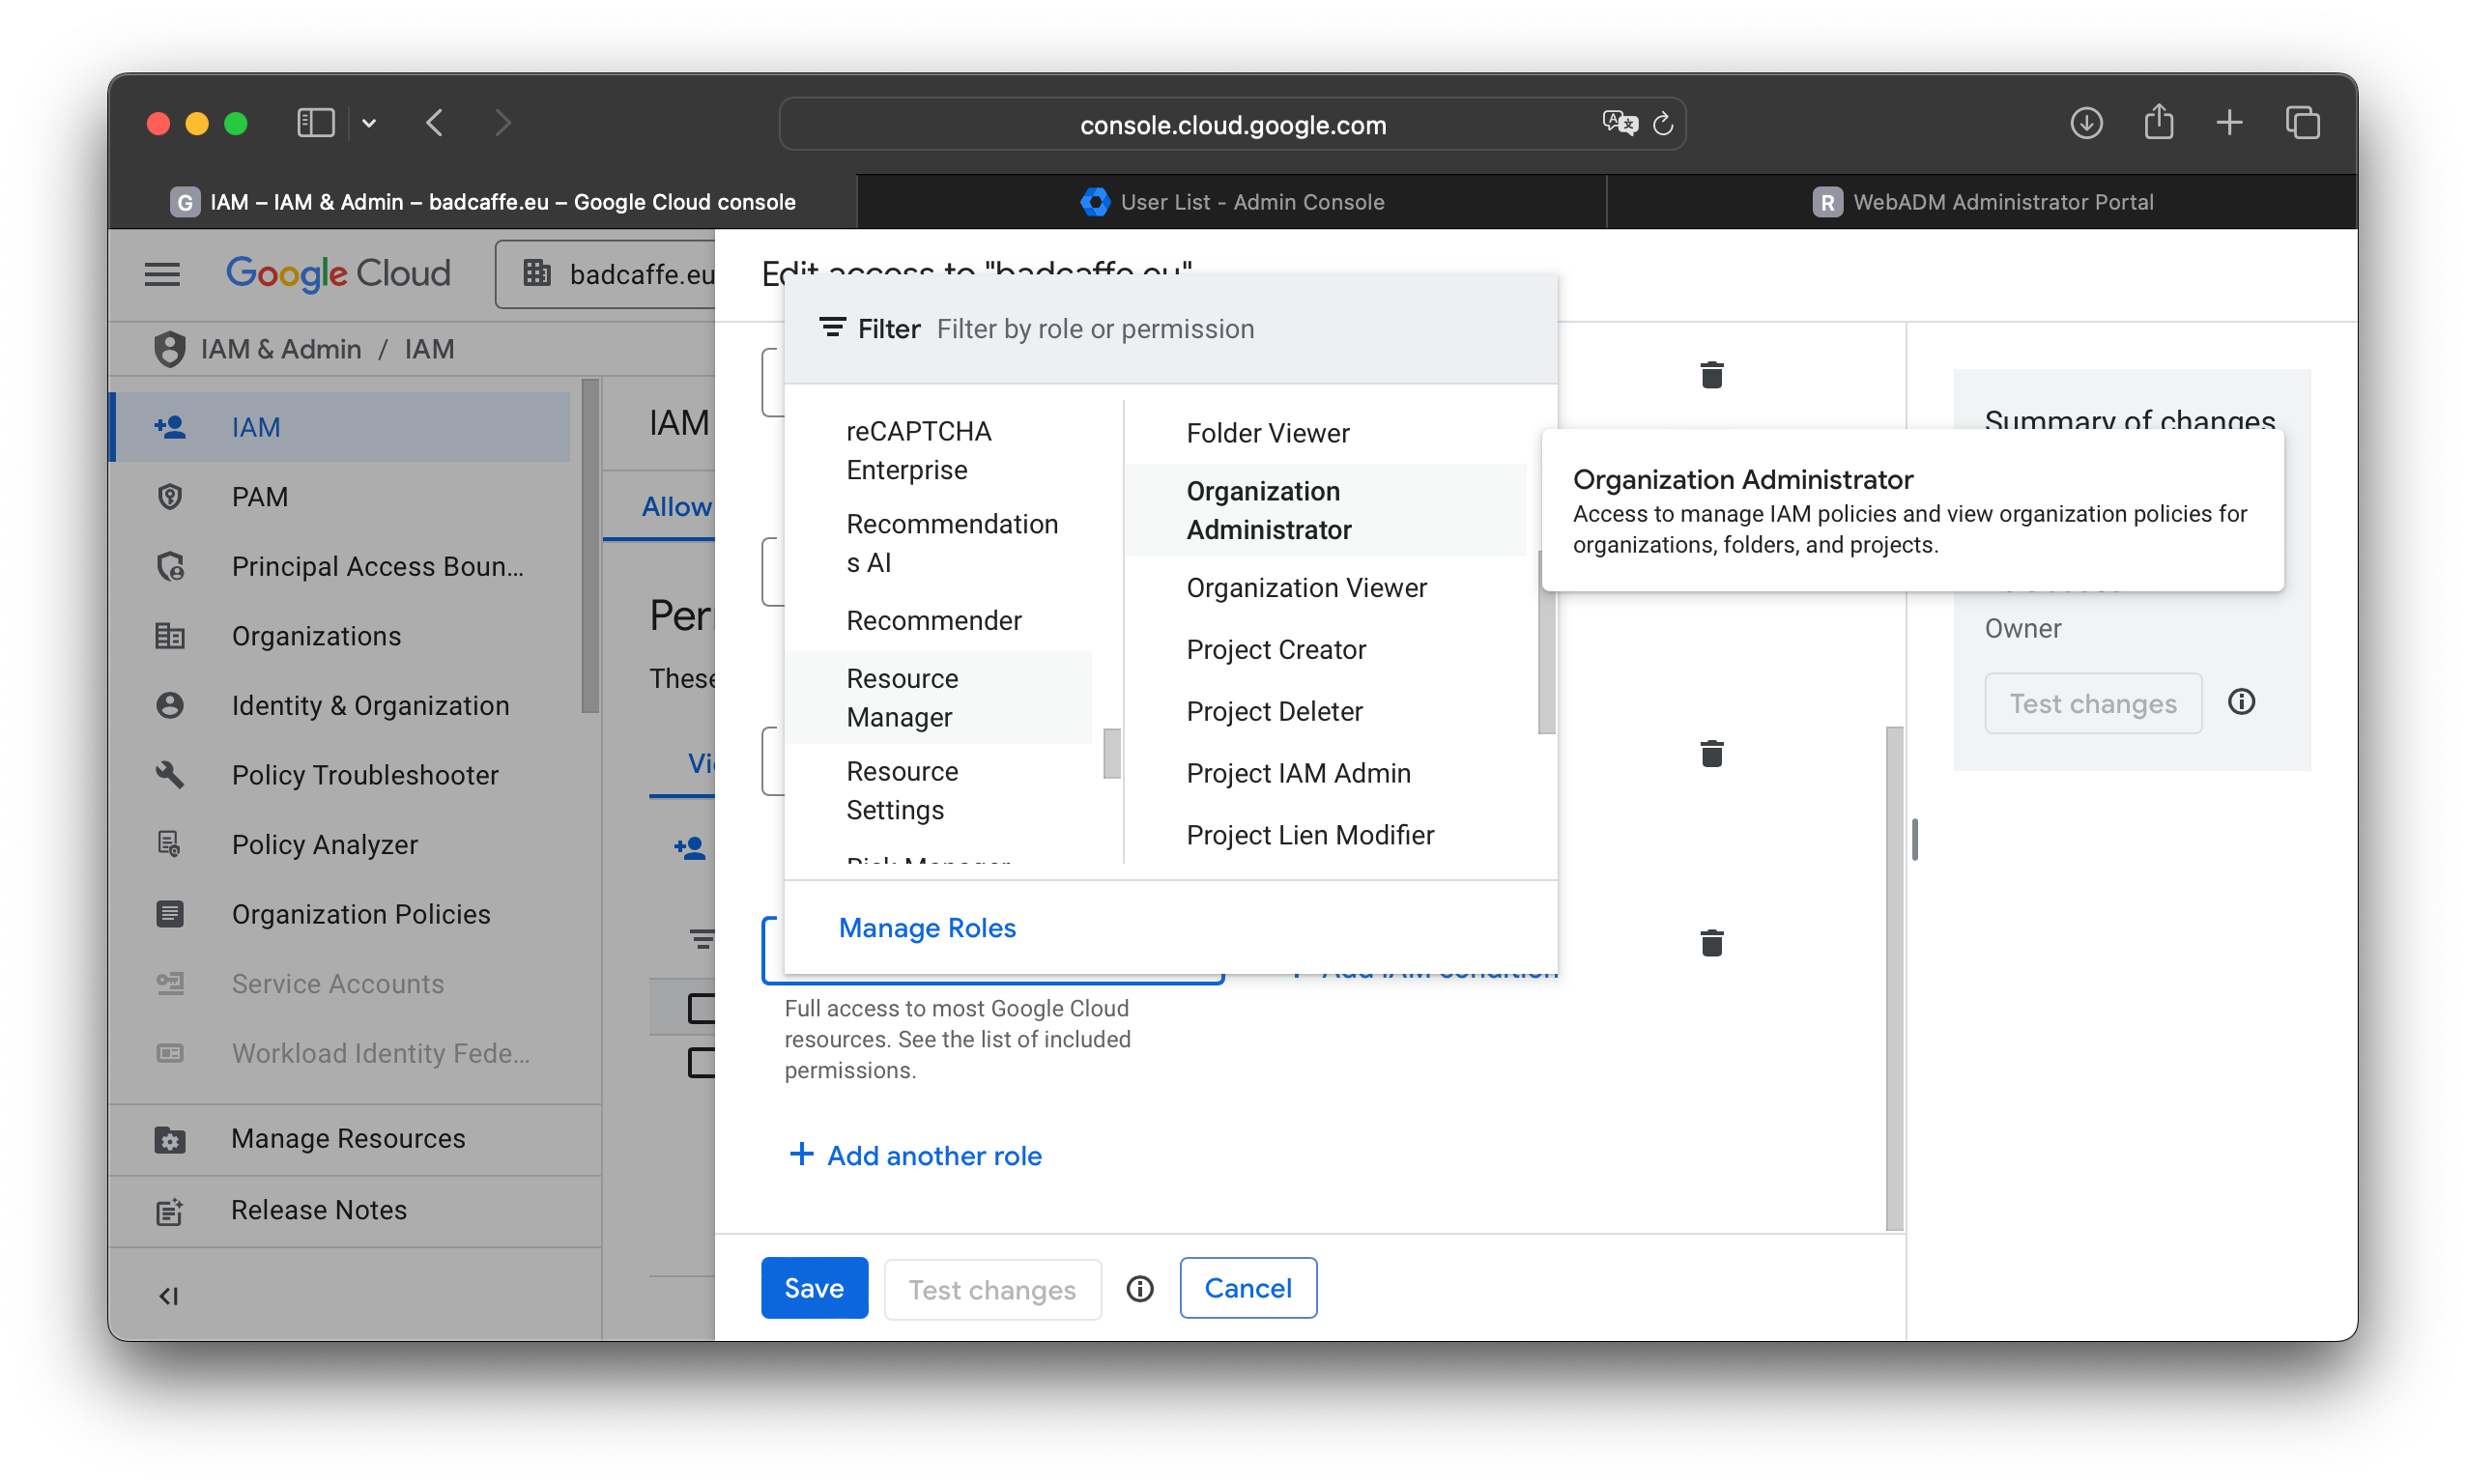The height and width of the screenshot is (1484, 2466).
Task: Select the Resource Settings category
Action: [901, 790]
